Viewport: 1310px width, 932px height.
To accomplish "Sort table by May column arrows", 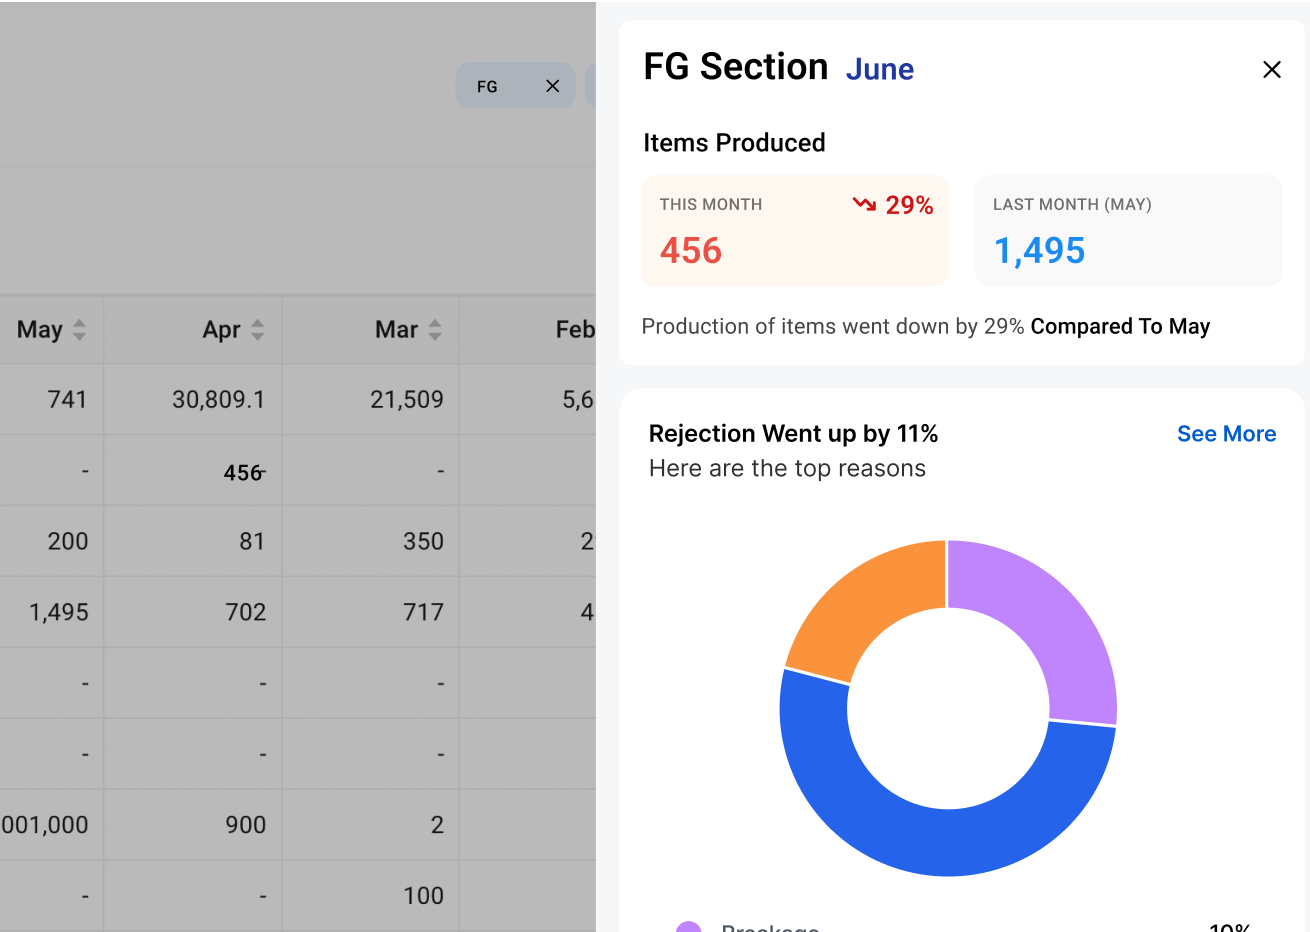I will point(79,329).
